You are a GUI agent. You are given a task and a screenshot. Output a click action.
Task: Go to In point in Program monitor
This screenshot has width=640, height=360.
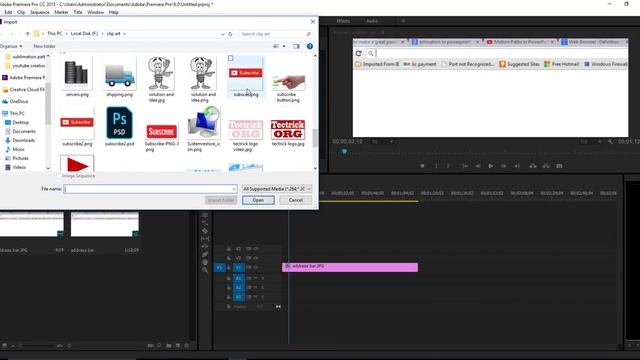click(x=464, y=166)
